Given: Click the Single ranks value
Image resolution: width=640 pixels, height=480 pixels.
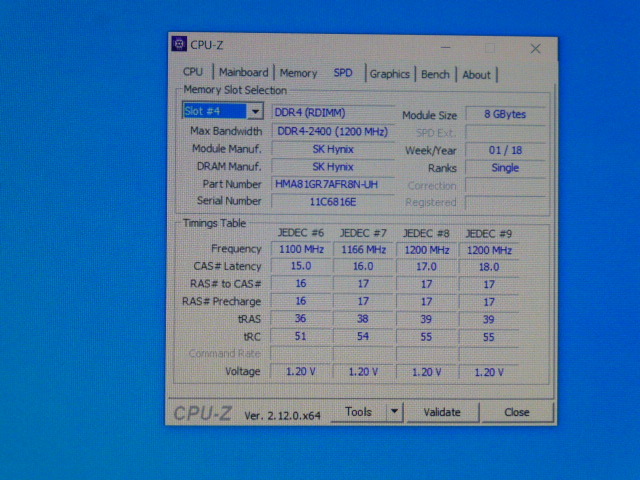Looking at the screenshot, I should click(x=505, y=168).
